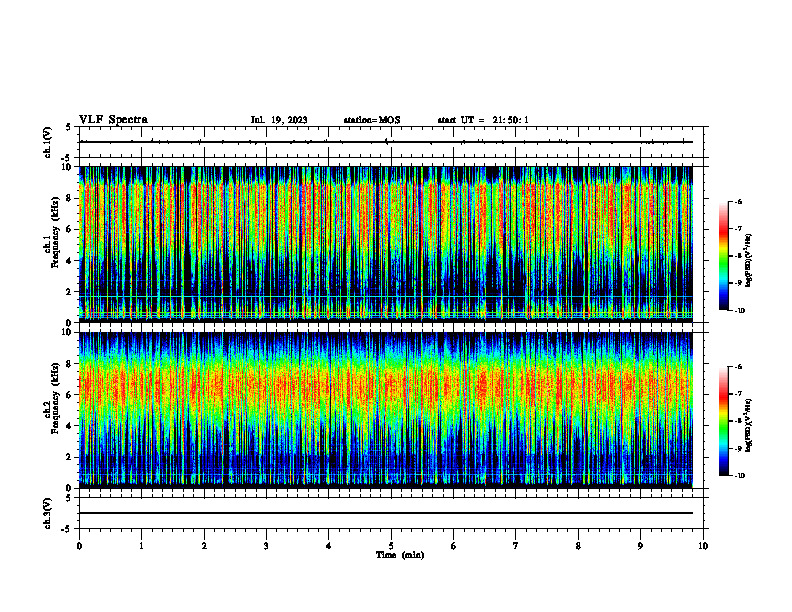Click the ch.2 spectrogram plot area
The image size is (792, 612).
click(x=386, y=410)
